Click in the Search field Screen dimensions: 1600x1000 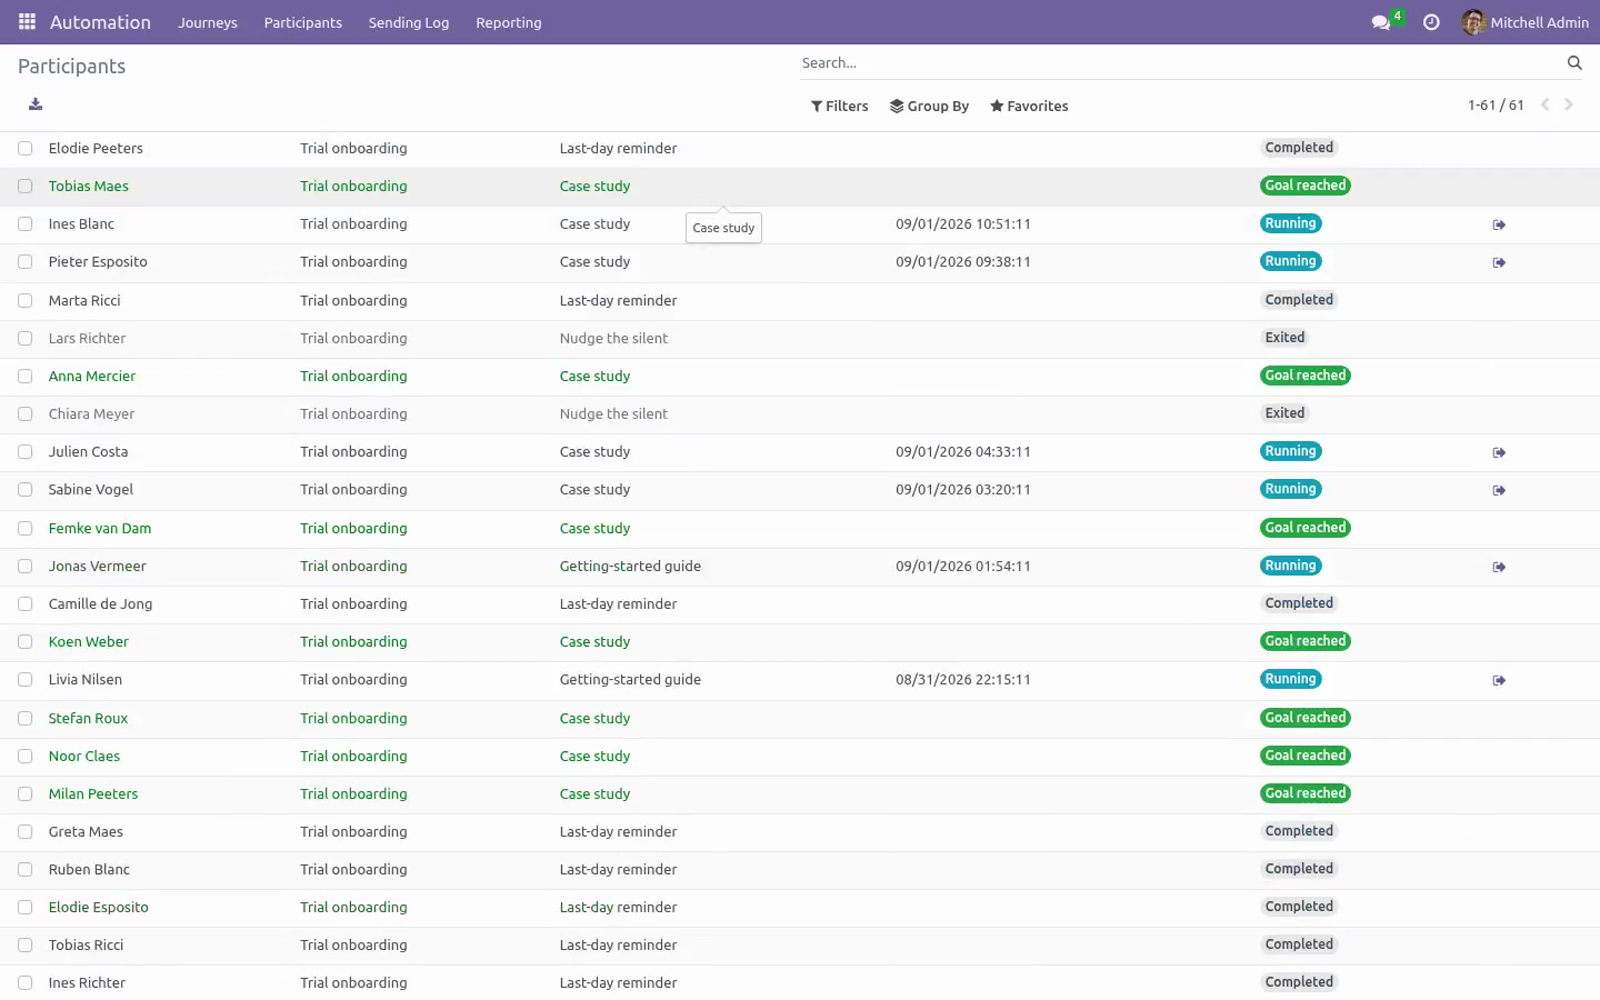click(1180, 63)
